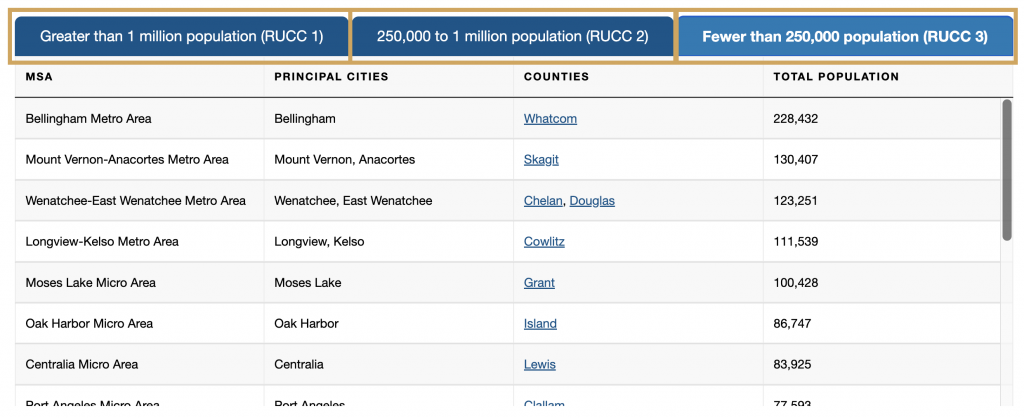Follow the Skagit county link

coord(541,159)
